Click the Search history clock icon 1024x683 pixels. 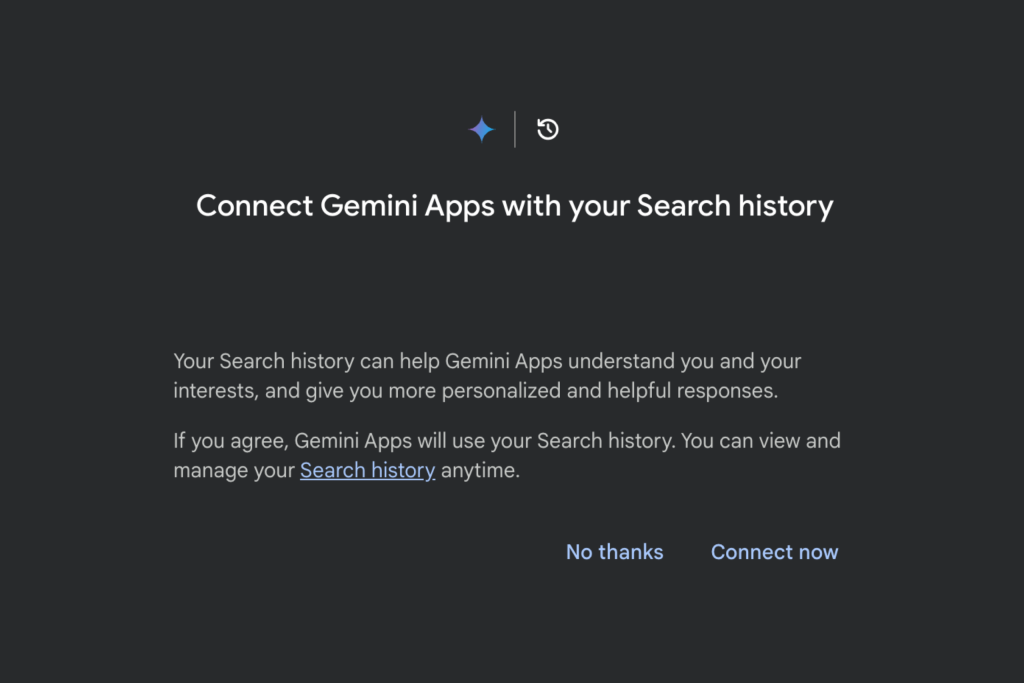(x=547, y=129)
